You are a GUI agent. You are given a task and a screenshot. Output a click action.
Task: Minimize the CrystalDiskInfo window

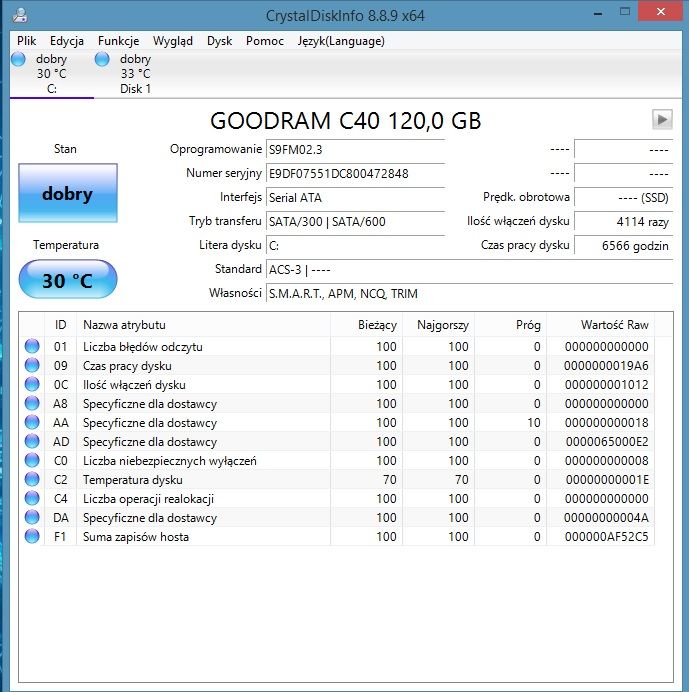598,13
